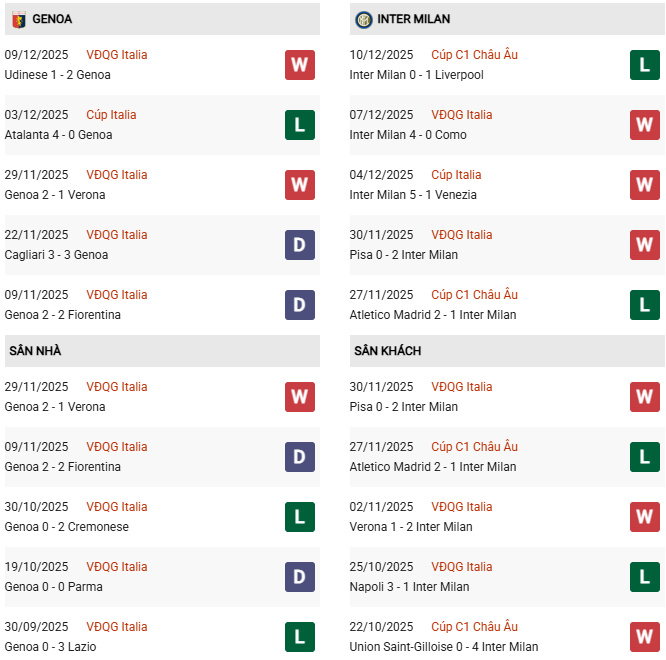This screenshot has width=666, height=660.
Task: Click the L badge for Inter Milan 0-1 Liverpool
Action: [x=644, y=65]
